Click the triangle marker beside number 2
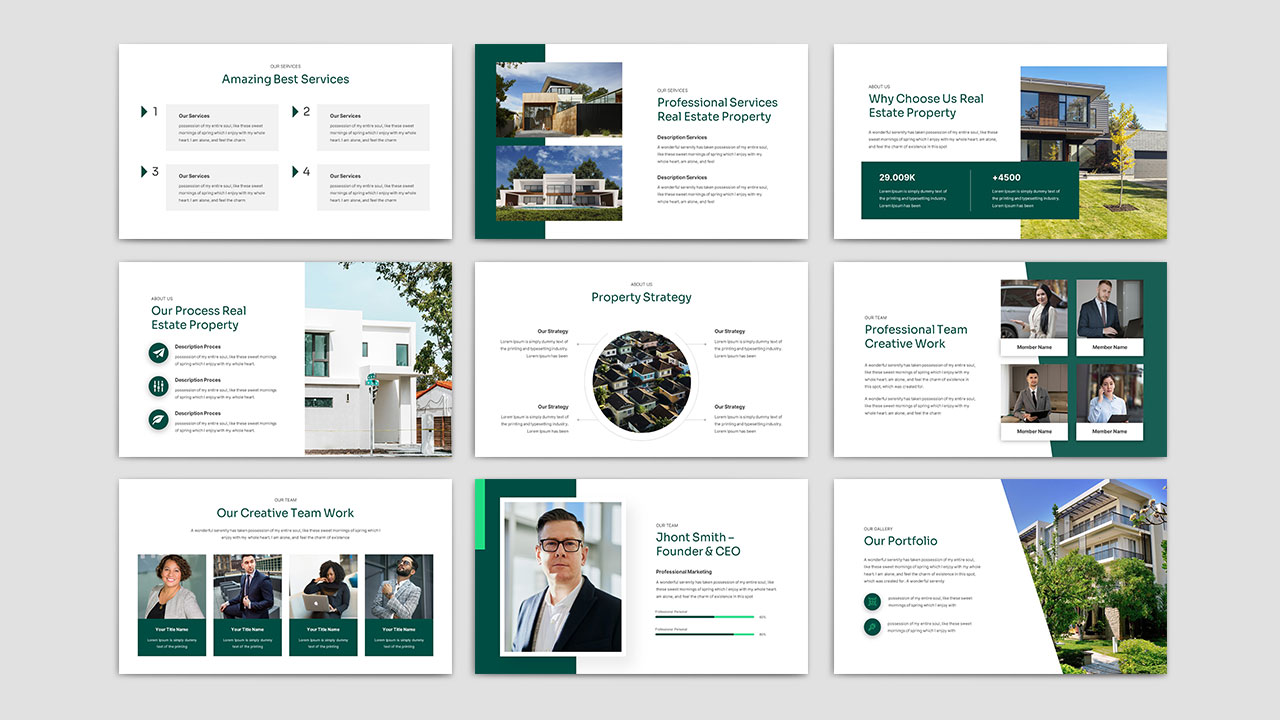This screenshot has width=1280, height=720. (x=296, y=112)
